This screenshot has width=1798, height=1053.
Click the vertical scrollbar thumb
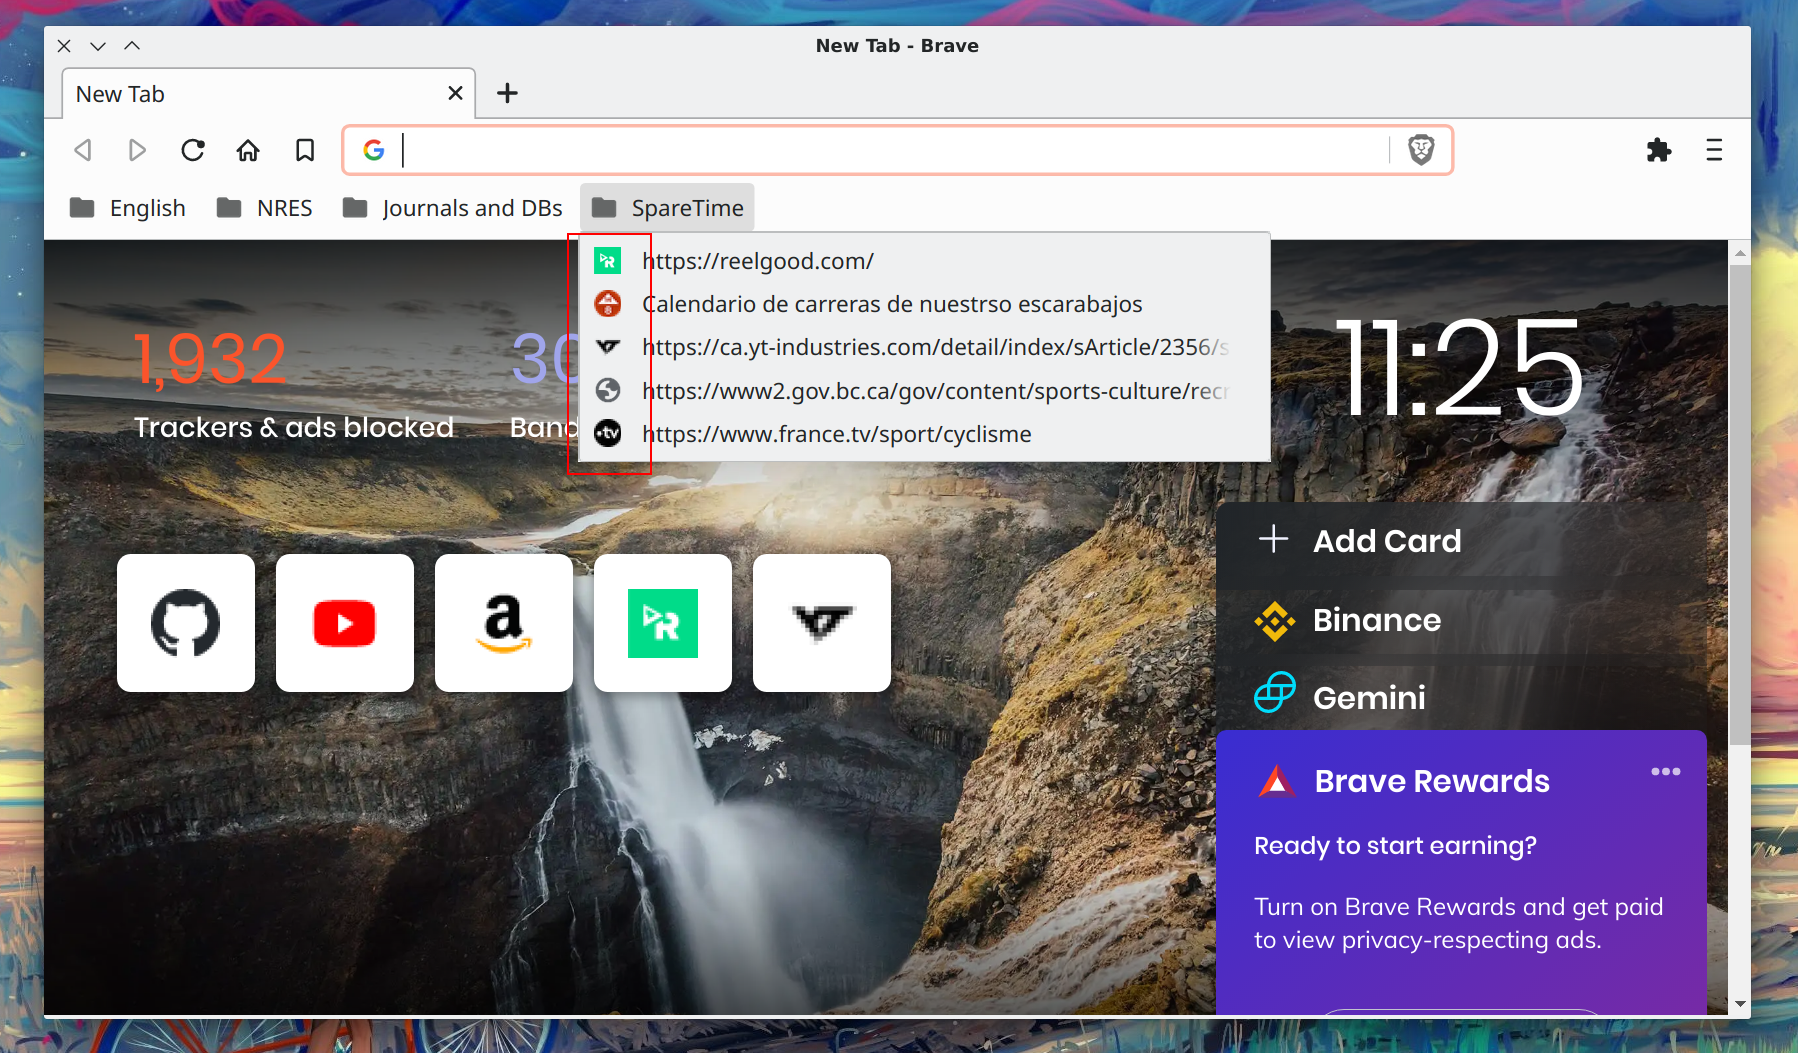click(1740, 505)
